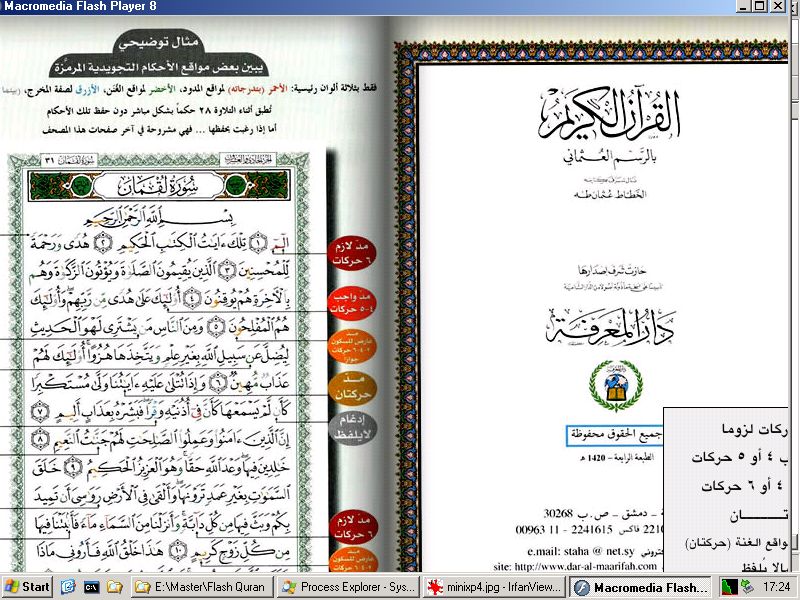Click the phone number 00963 11 - 2241615

click(564, 530)
